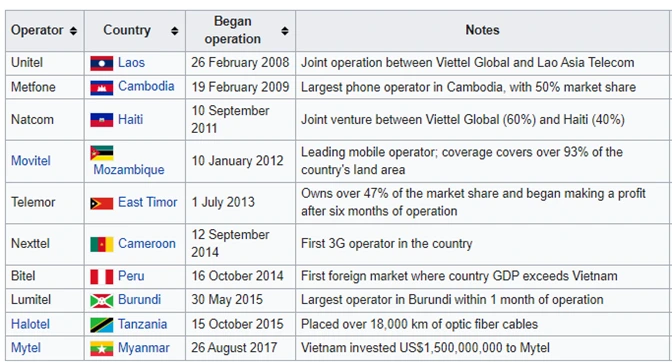Click the Haiti flag icon

pos(102,120)
